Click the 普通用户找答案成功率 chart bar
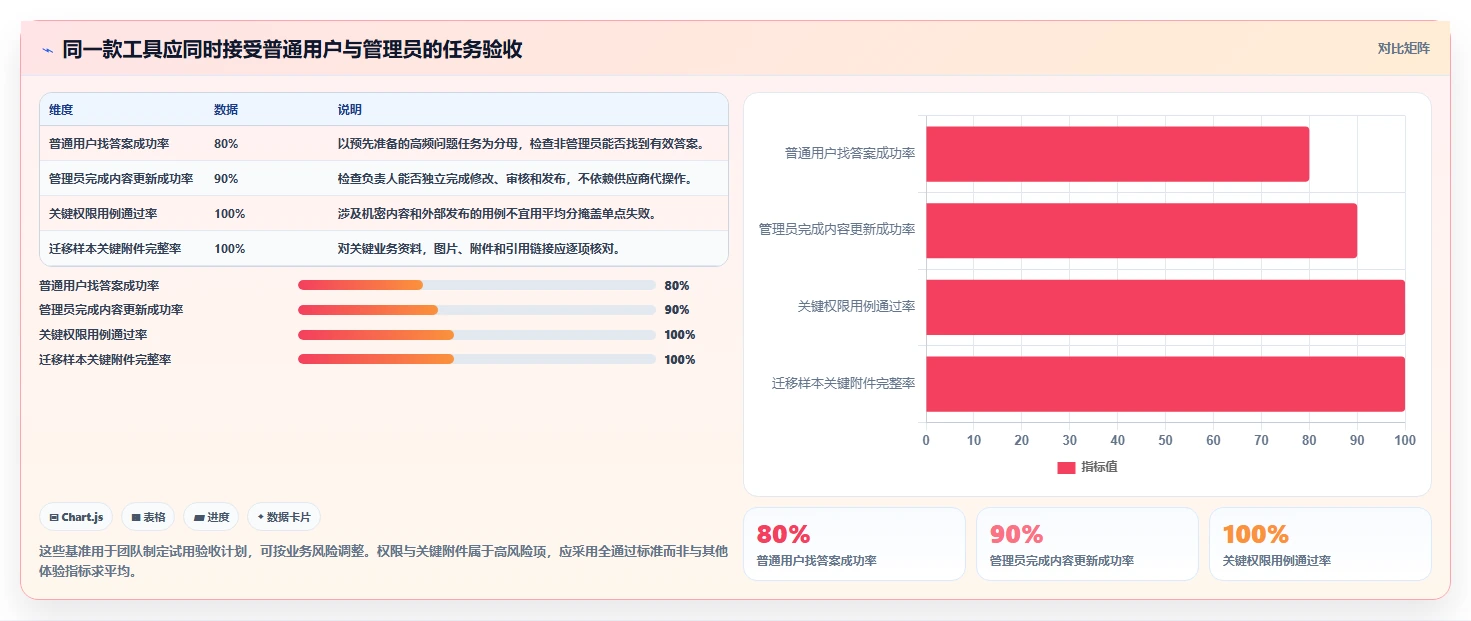1471x621 pixels. coord(1117,154)
